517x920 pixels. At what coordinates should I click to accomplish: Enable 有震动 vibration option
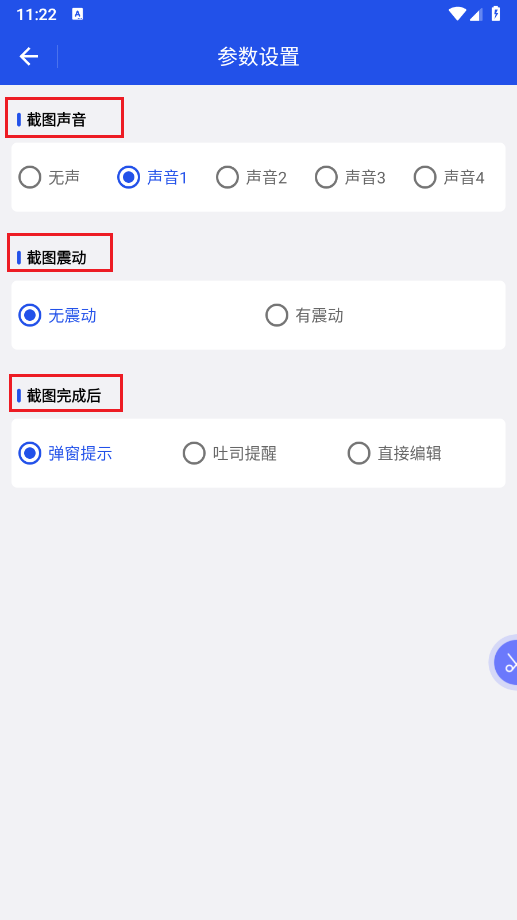(x=305, y=315)
